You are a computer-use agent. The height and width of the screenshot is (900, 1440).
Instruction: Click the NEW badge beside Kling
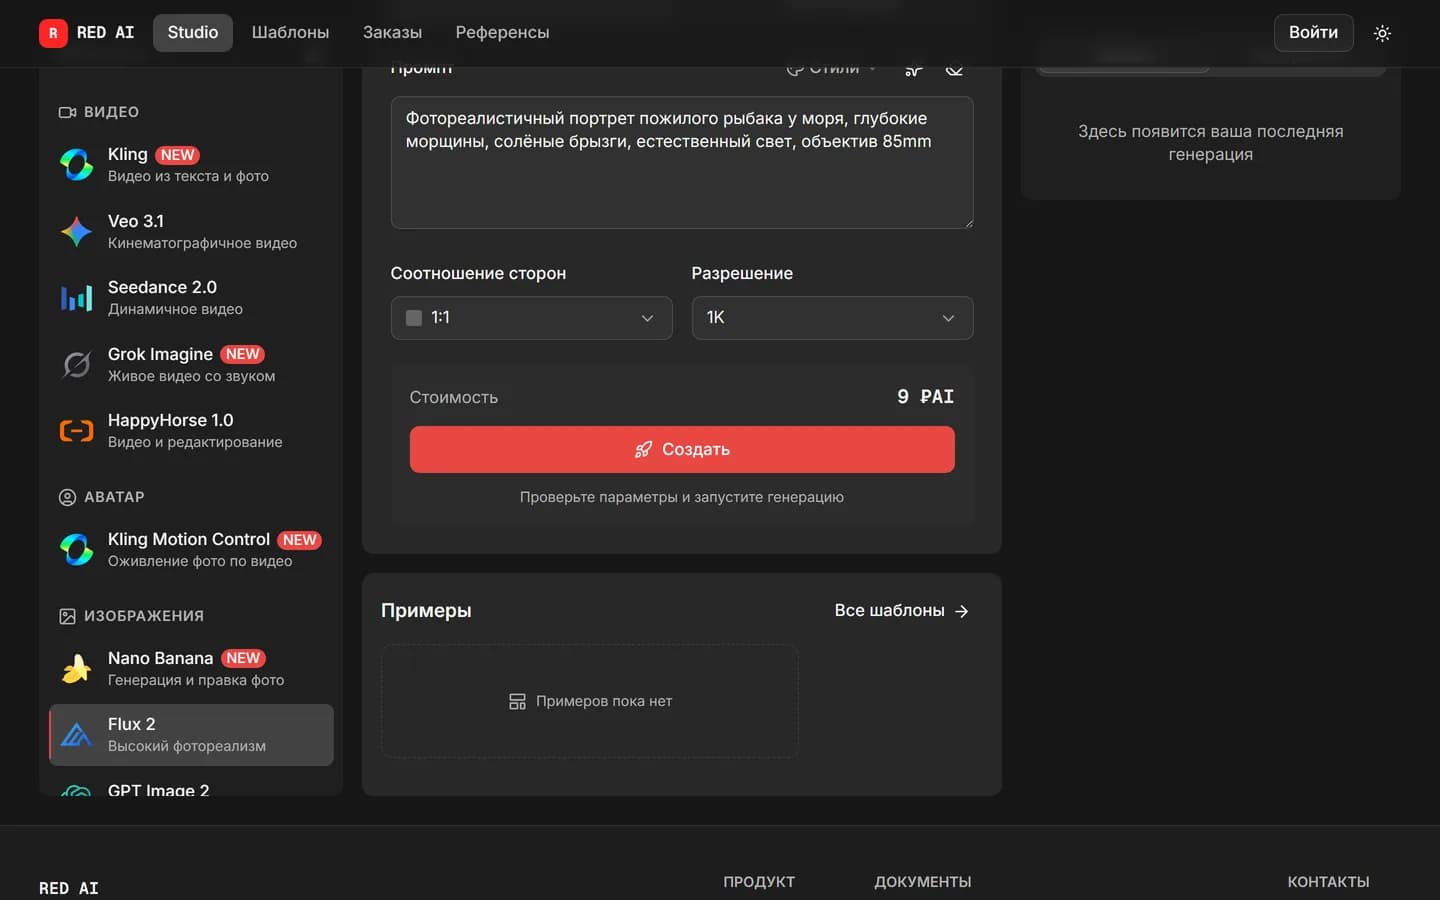177,155
